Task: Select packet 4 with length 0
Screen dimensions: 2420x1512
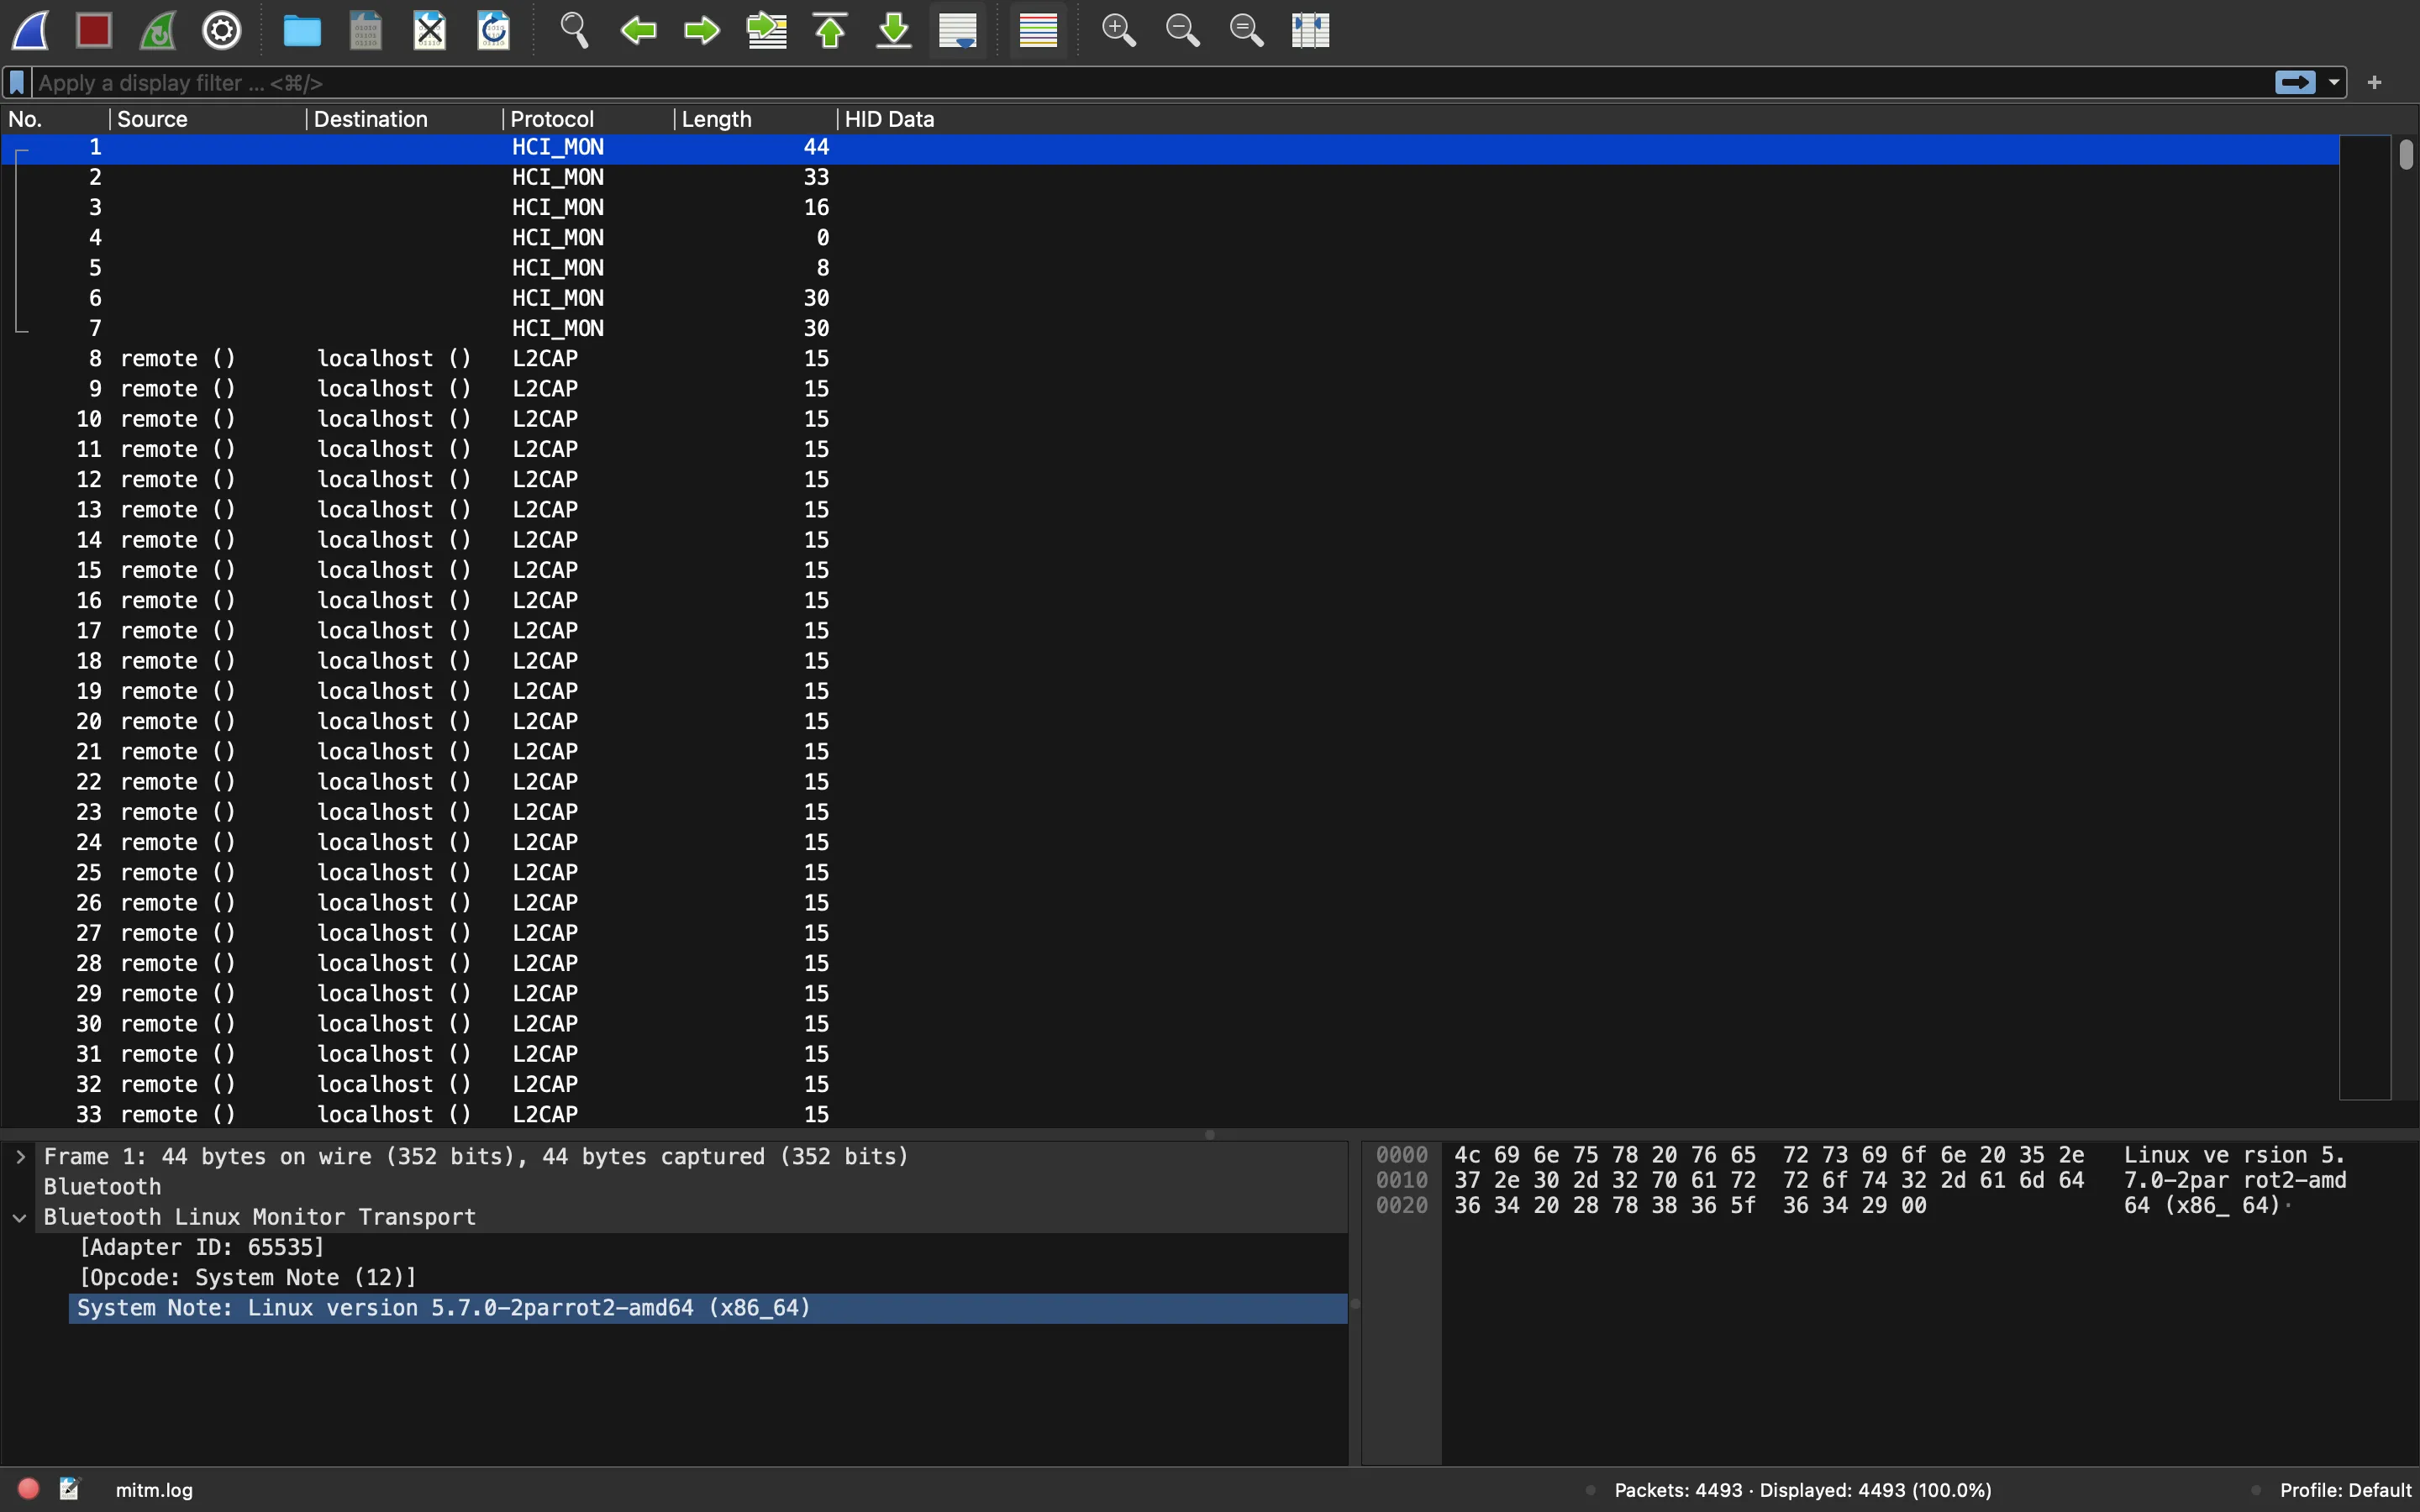Action: coord(1170,238)
